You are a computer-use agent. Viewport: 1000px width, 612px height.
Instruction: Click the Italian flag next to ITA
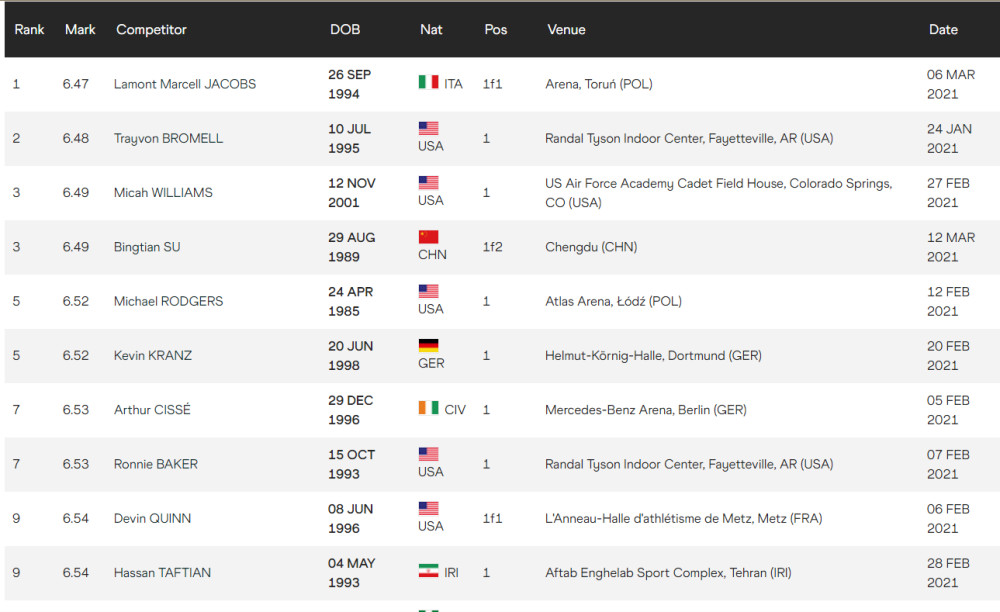(x=428, y=82)
